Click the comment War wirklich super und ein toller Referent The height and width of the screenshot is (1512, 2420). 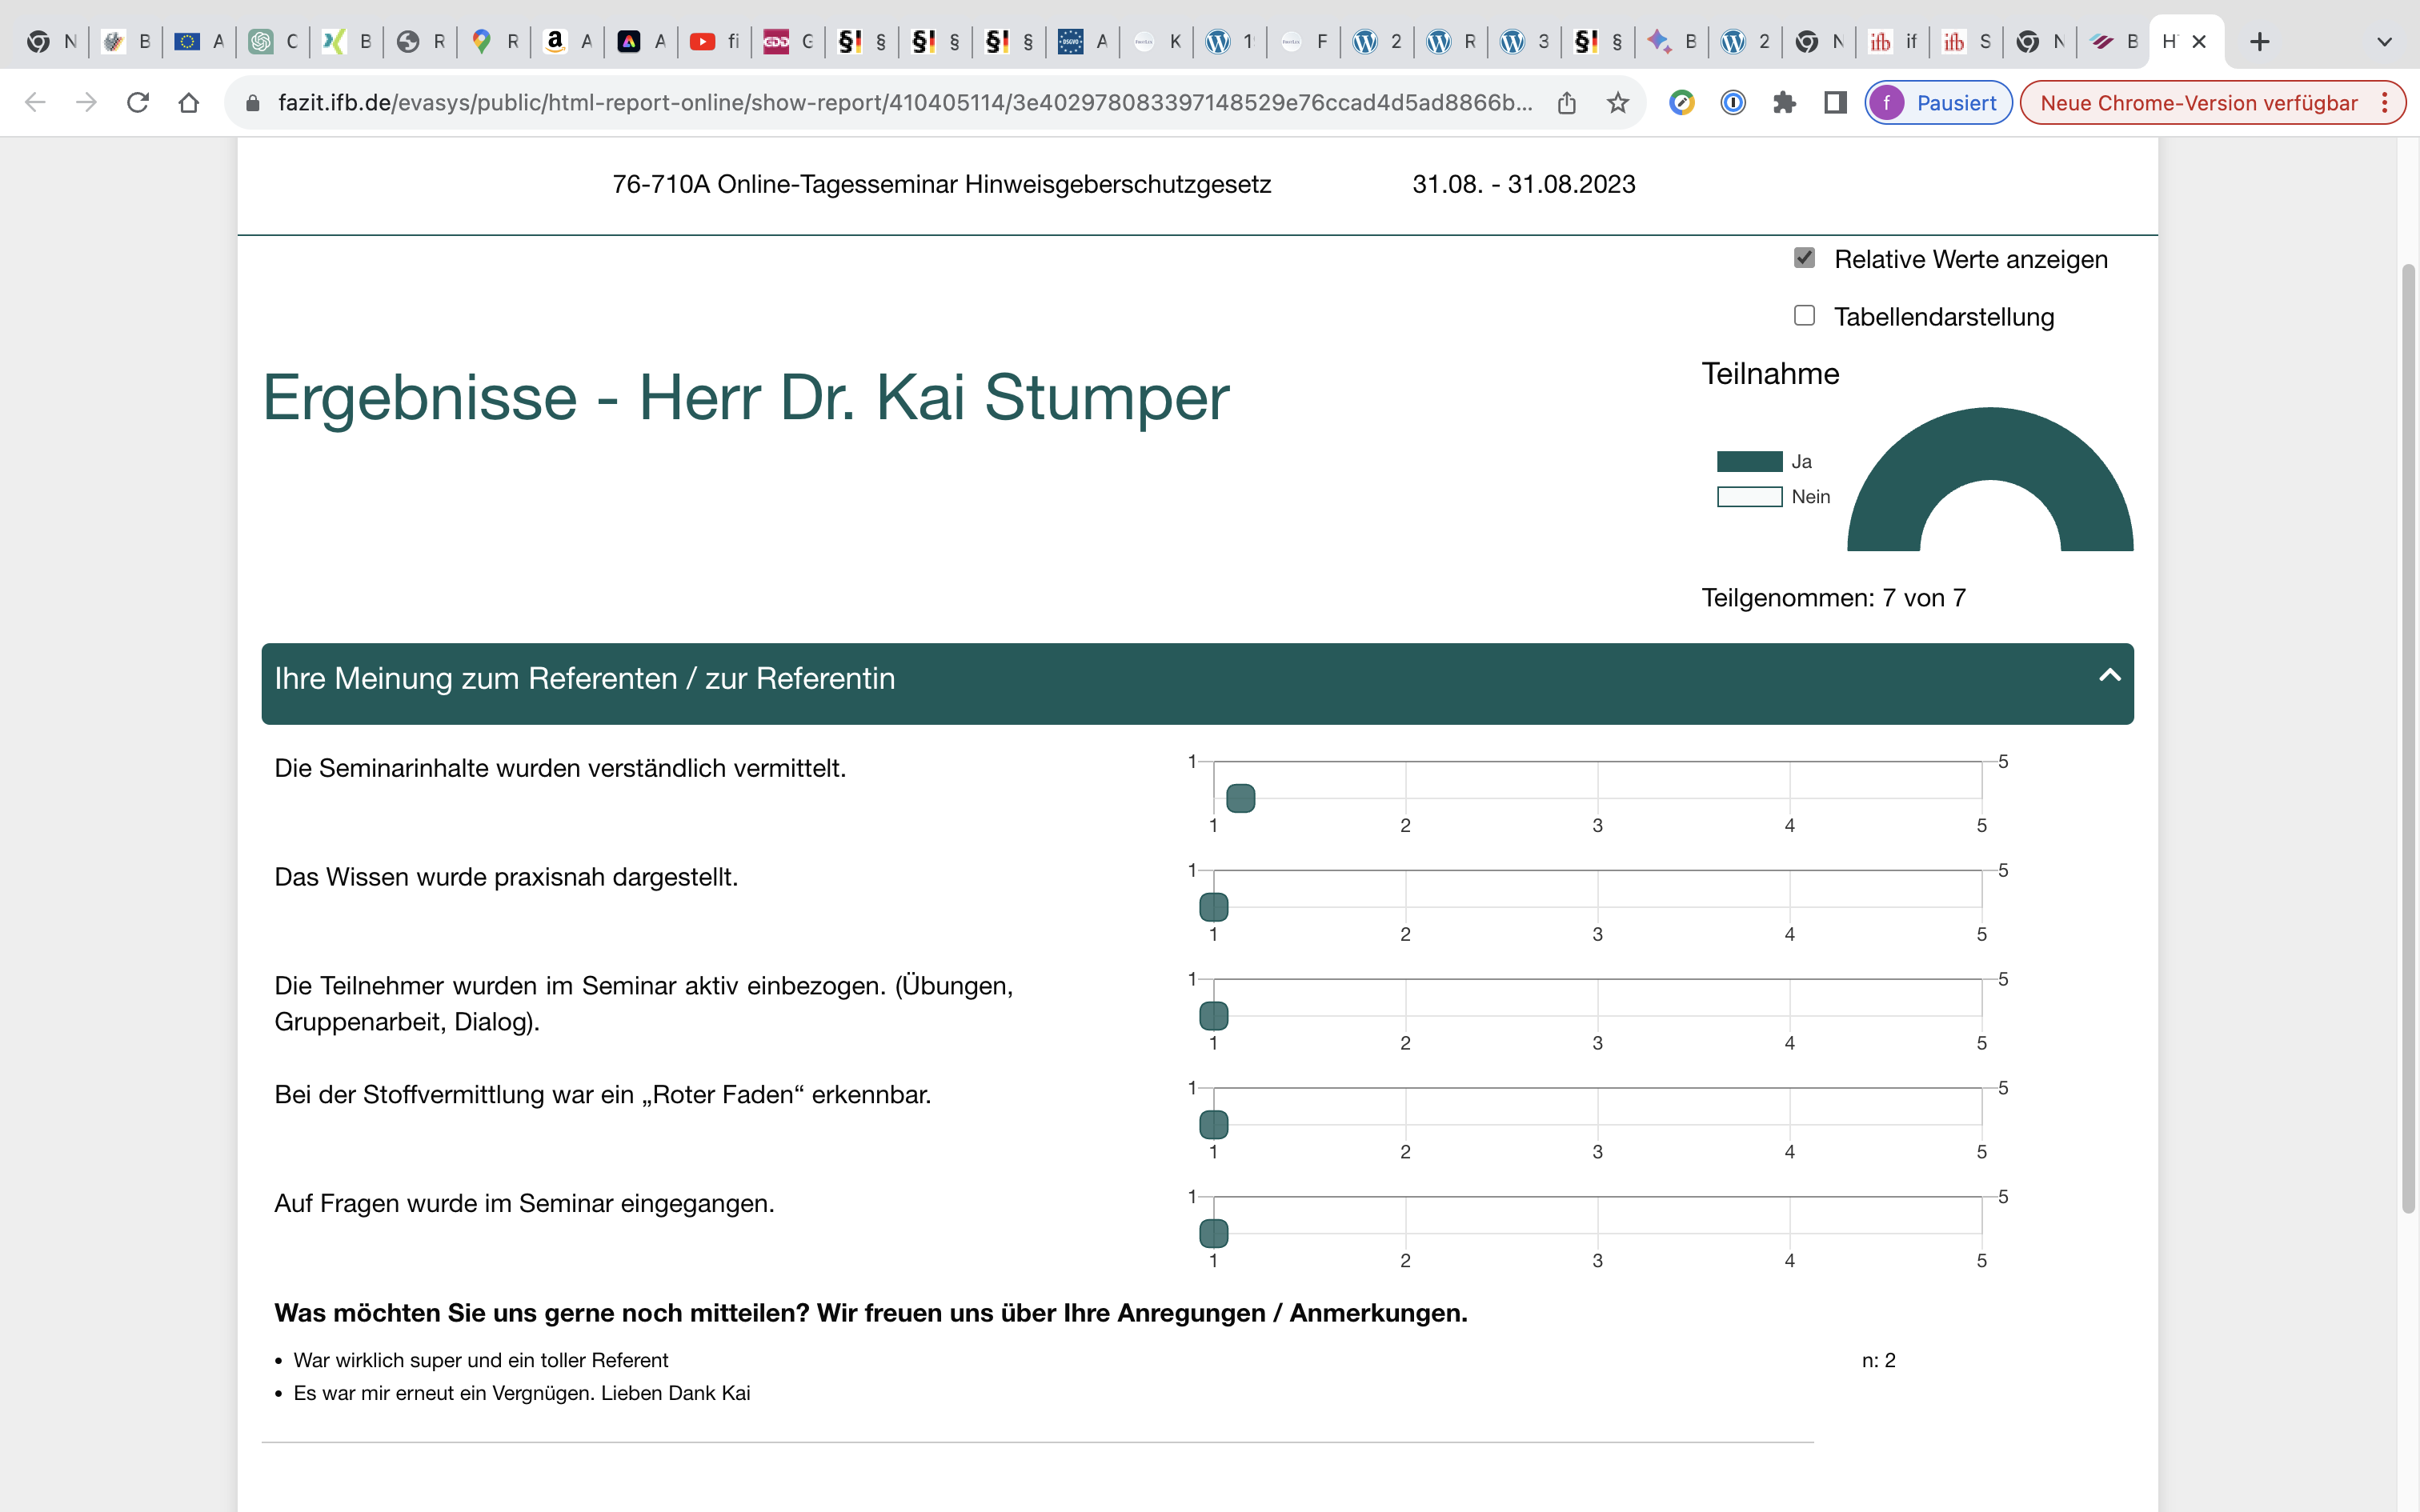tap(480, 1360)
